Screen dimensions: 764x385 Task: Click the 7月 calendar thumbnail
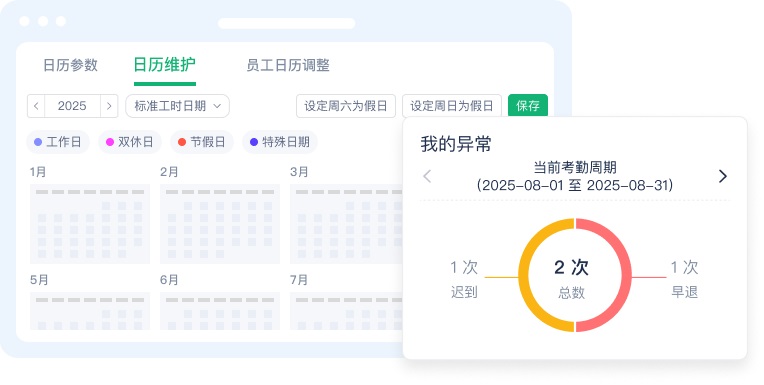tap(347, 311)
